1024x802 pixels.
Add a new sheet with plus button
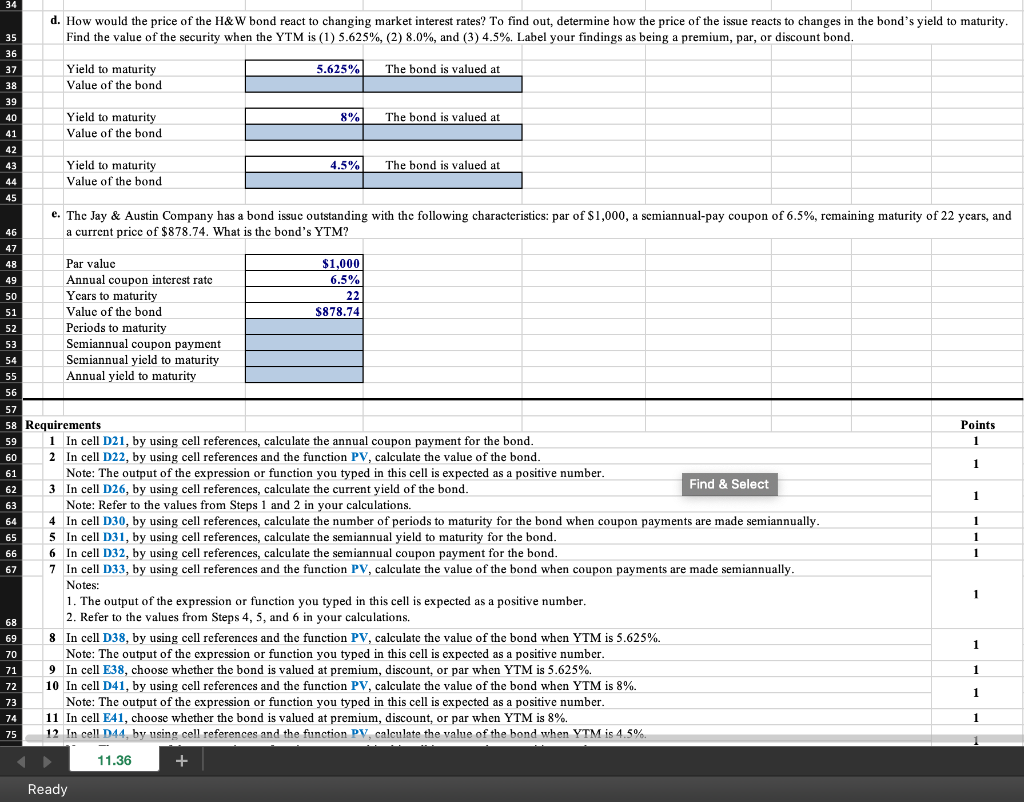(182, 761)
